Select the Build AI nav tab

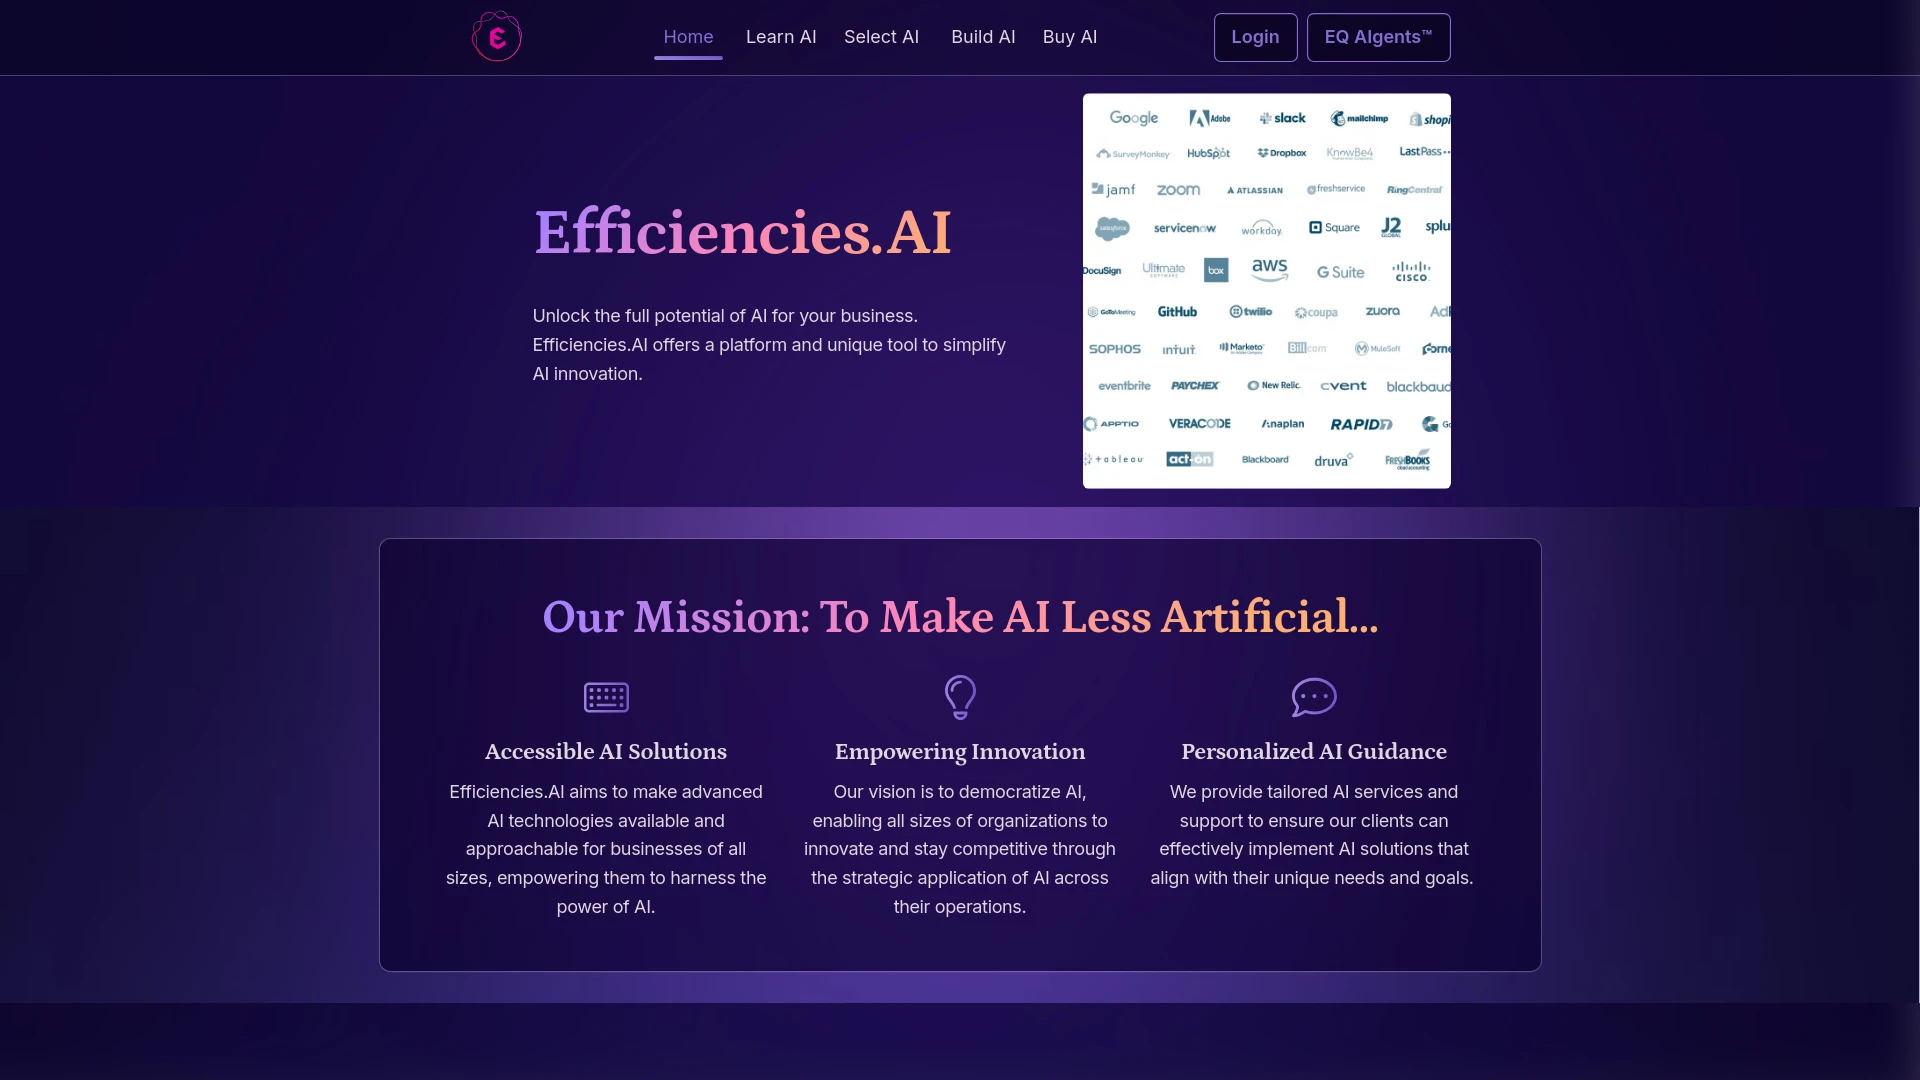(x=984, y=36)
